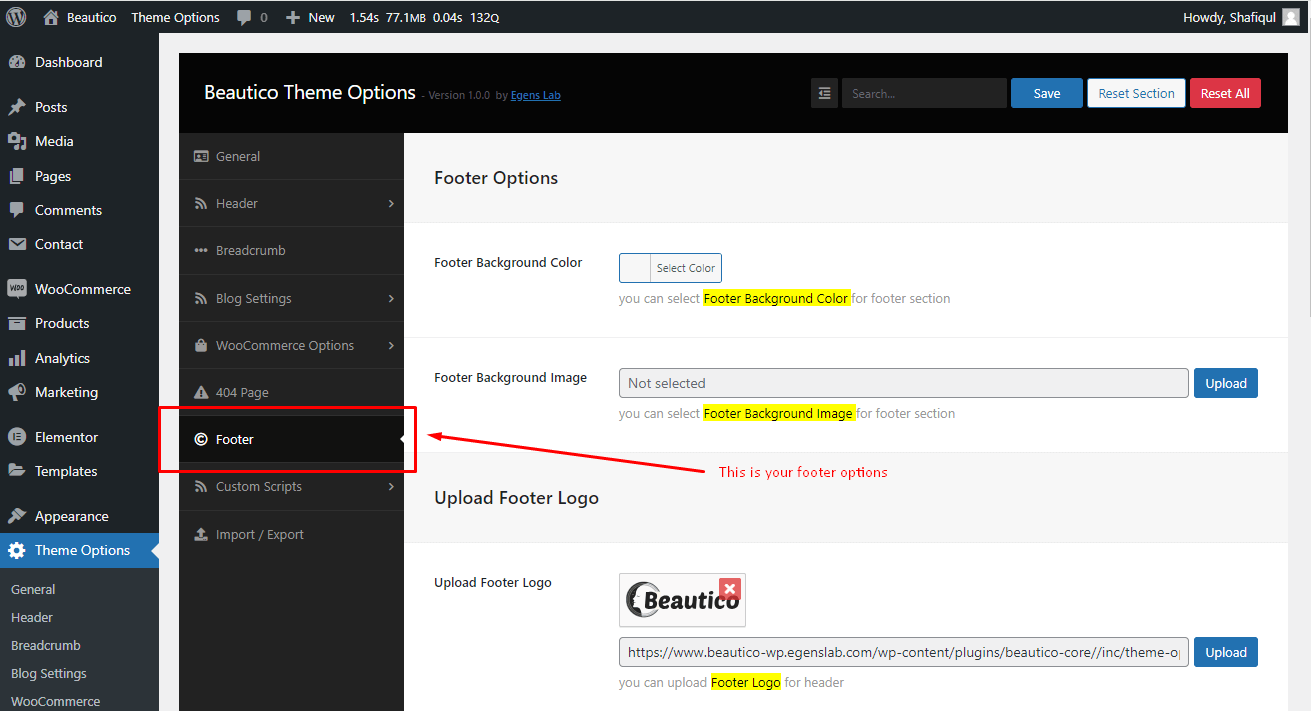Click the footer logo URL field
Screen dimensions: 1311x711
click(904, 652)
